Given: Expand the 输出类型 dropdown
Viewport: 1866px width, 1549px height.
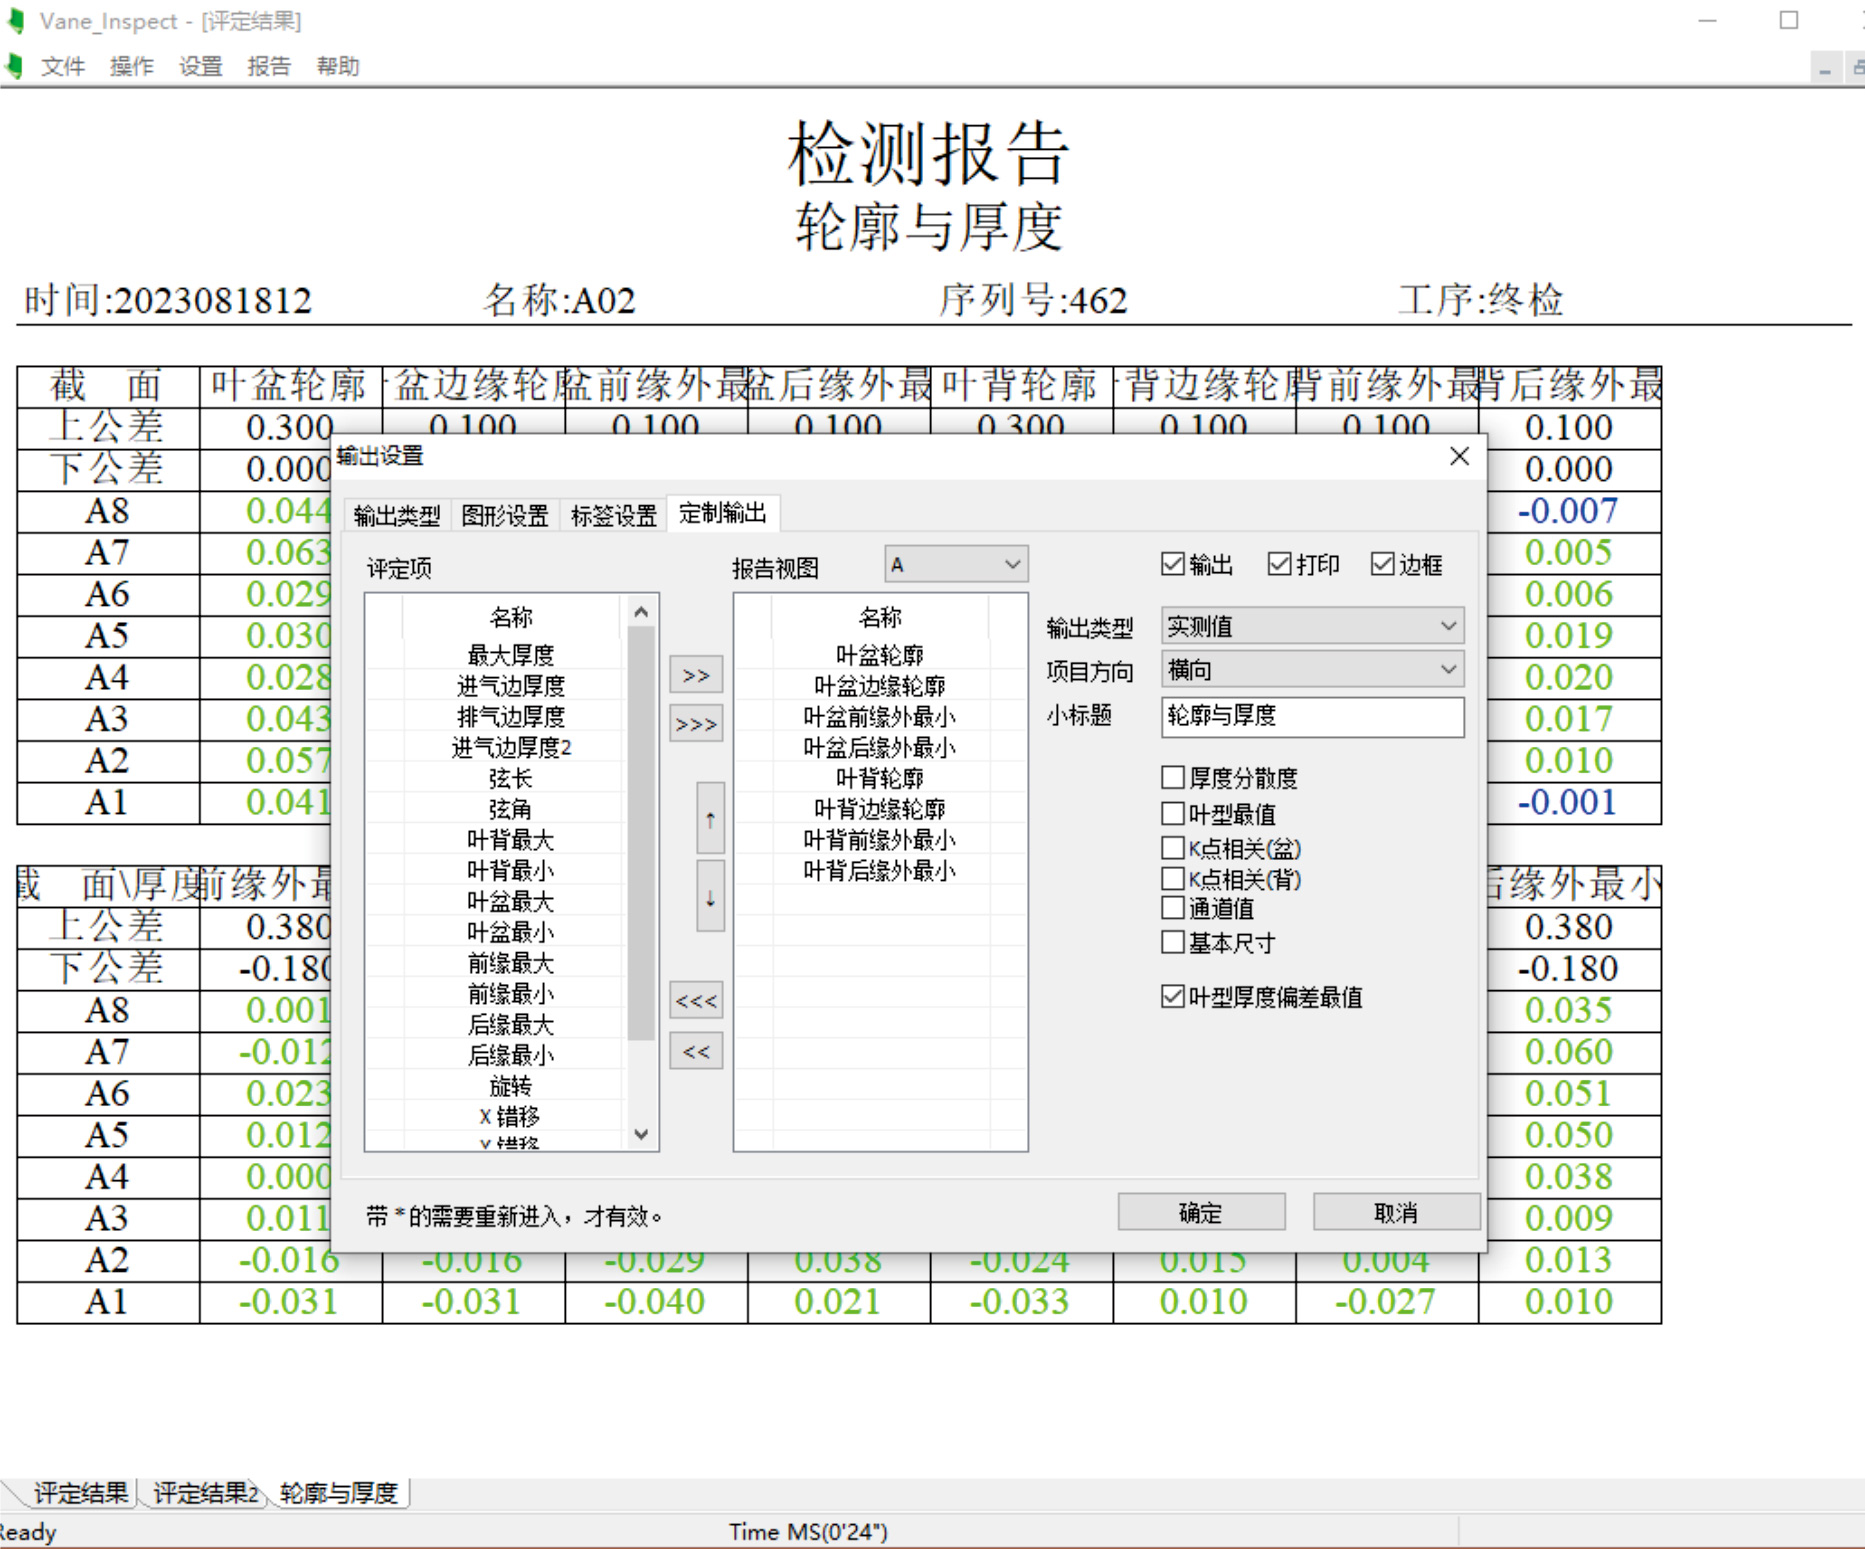Looking at the screenshot, I should pos(1312,626).
